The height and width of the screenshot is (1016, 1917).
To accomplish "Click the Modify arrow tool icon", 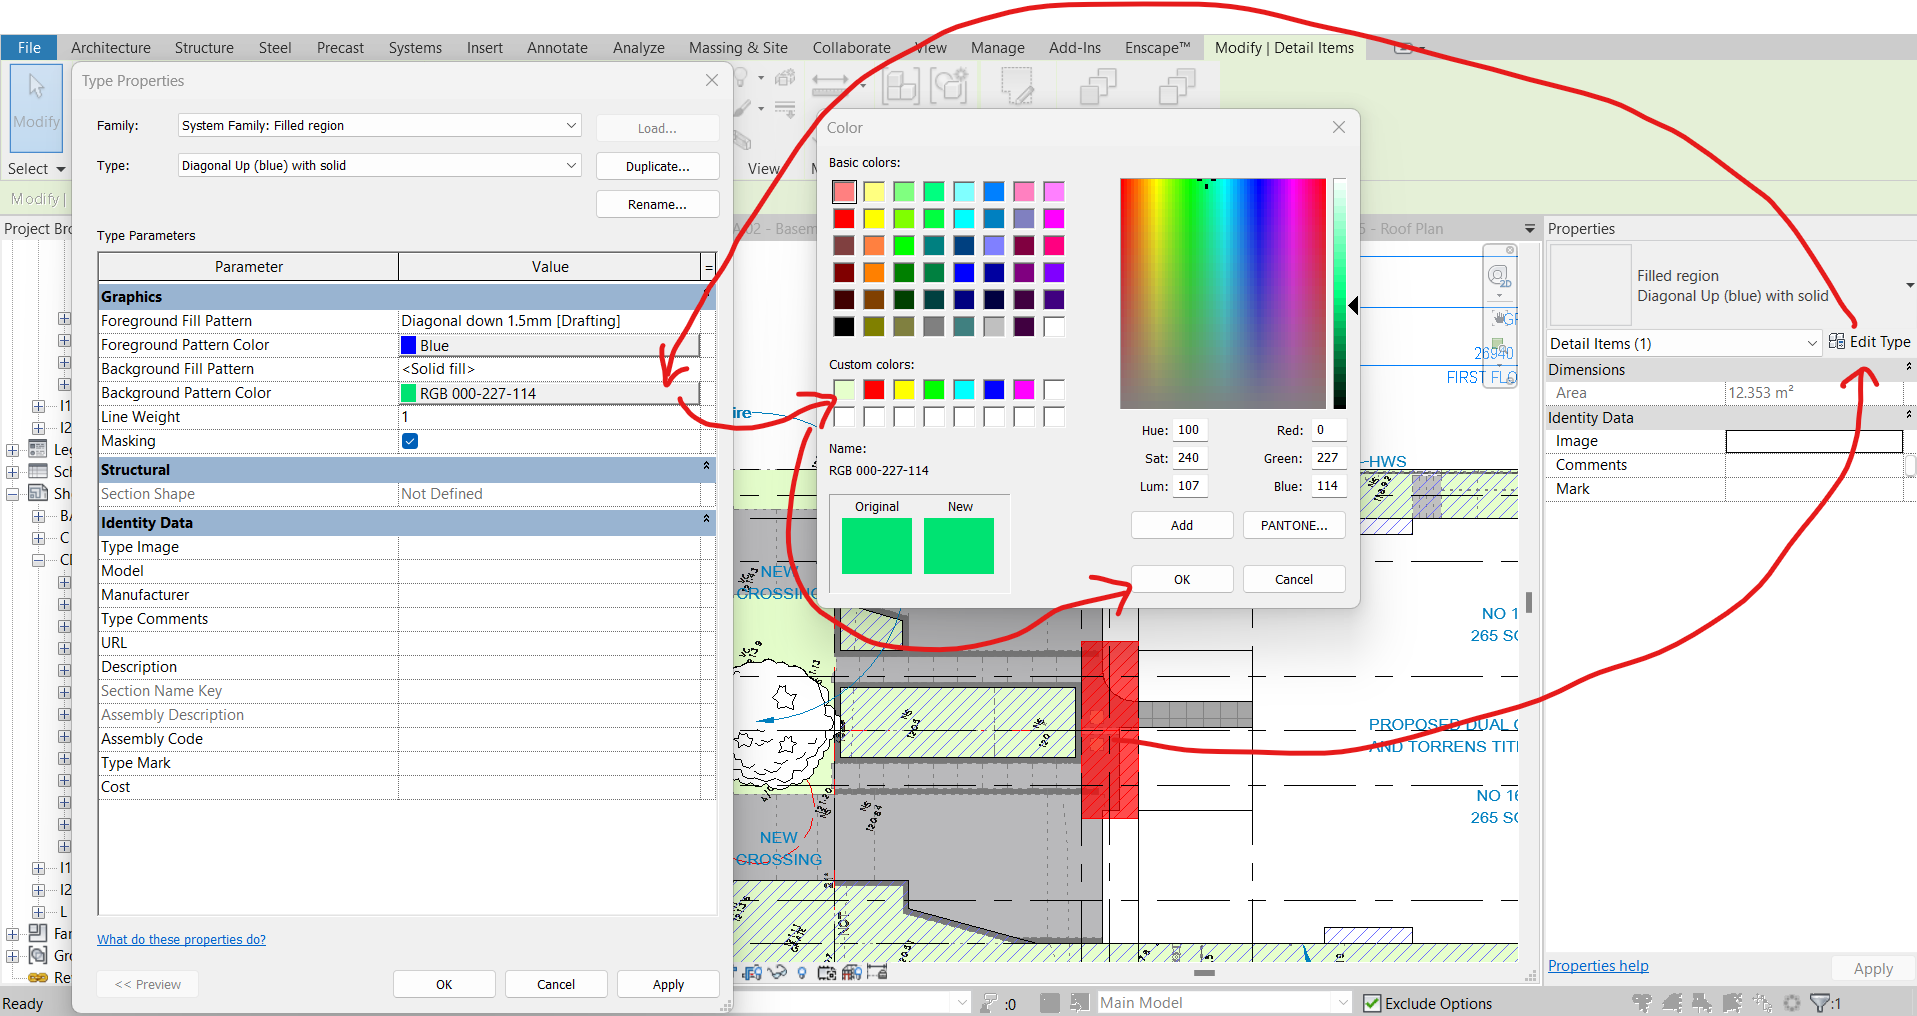I will [x=36, y=88].
